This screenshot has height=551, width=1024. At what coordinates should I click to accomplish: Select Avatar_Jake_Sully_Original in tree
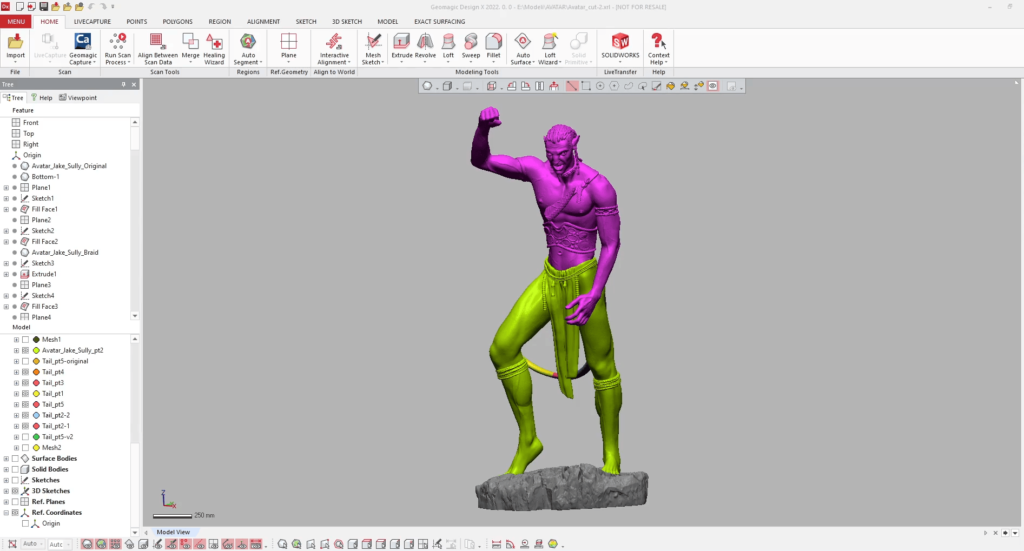[x=69, y=166]
